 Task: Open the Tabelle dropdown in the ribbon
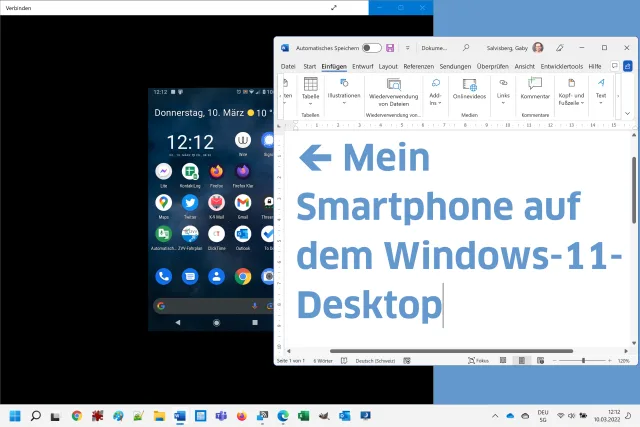[x=310, y=92]
